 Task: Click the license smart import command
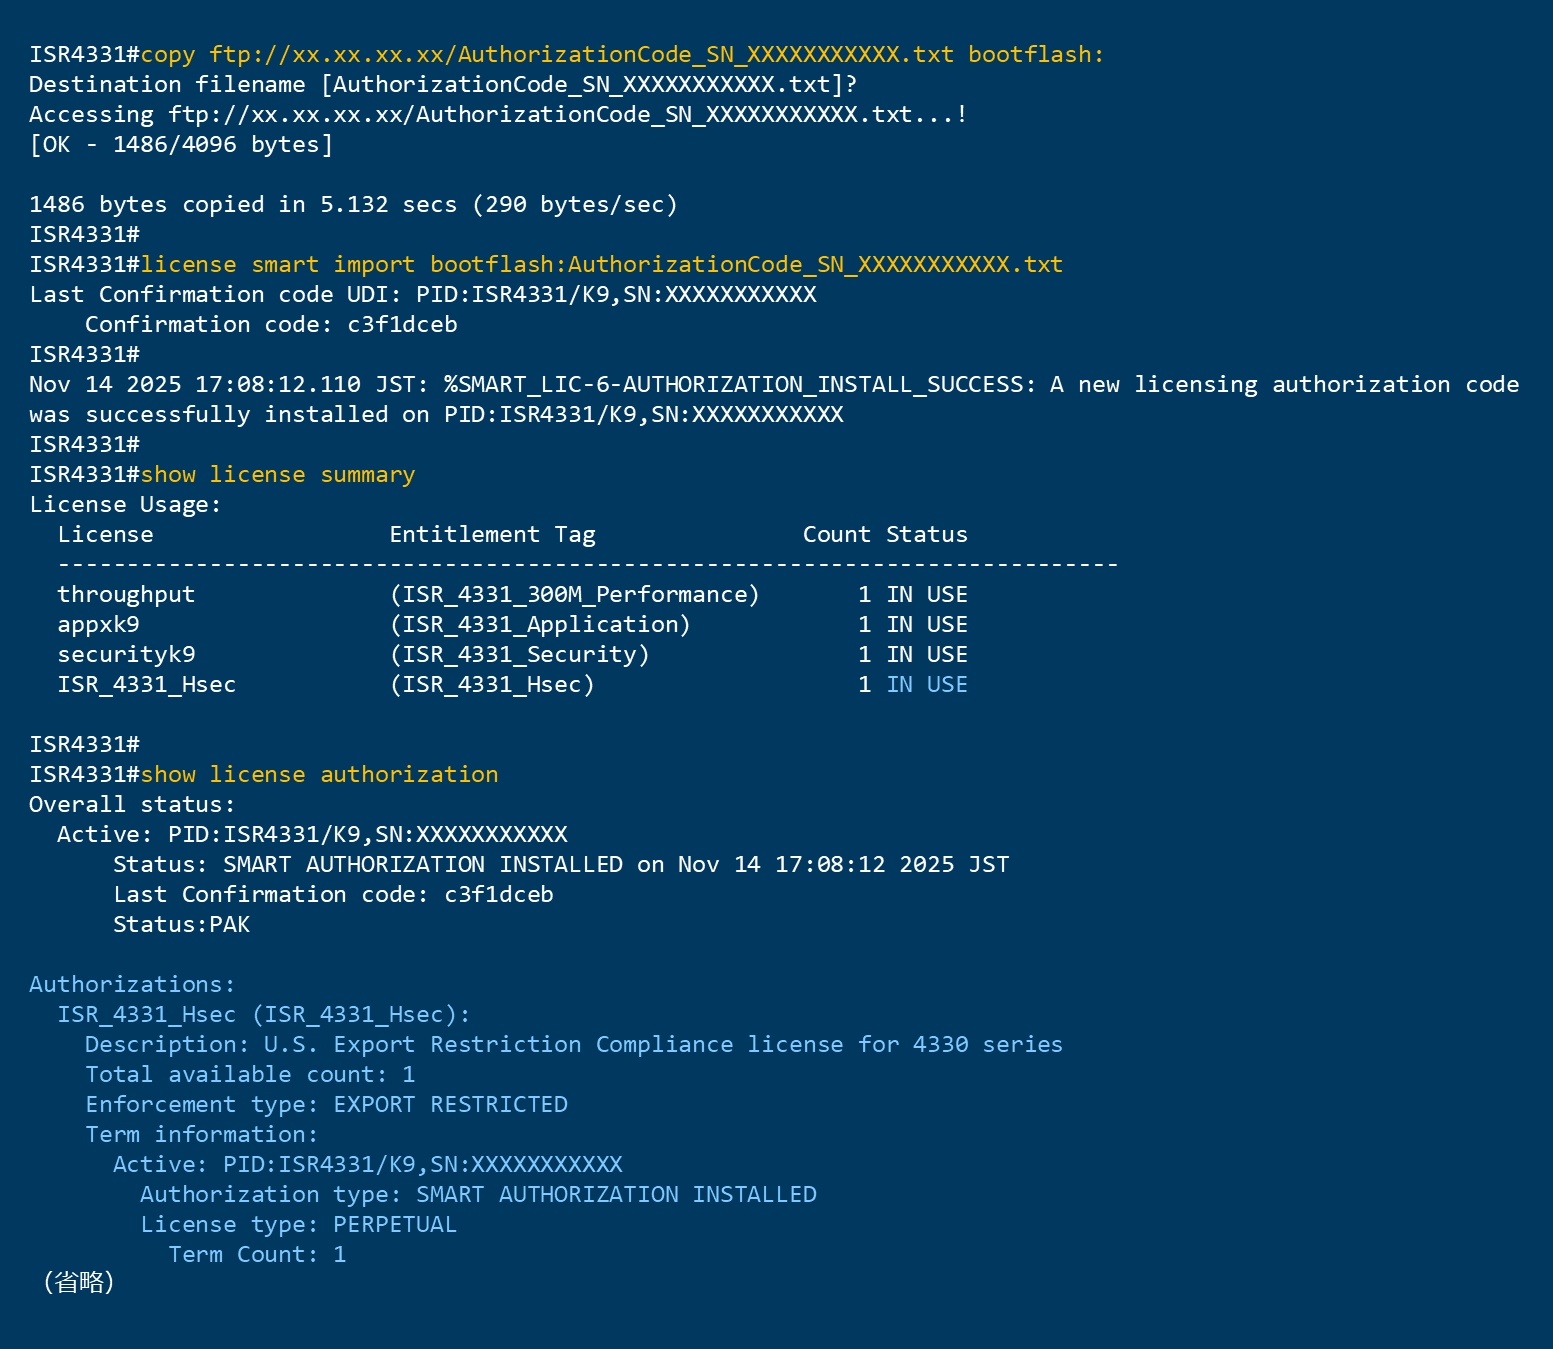point(601,264)
